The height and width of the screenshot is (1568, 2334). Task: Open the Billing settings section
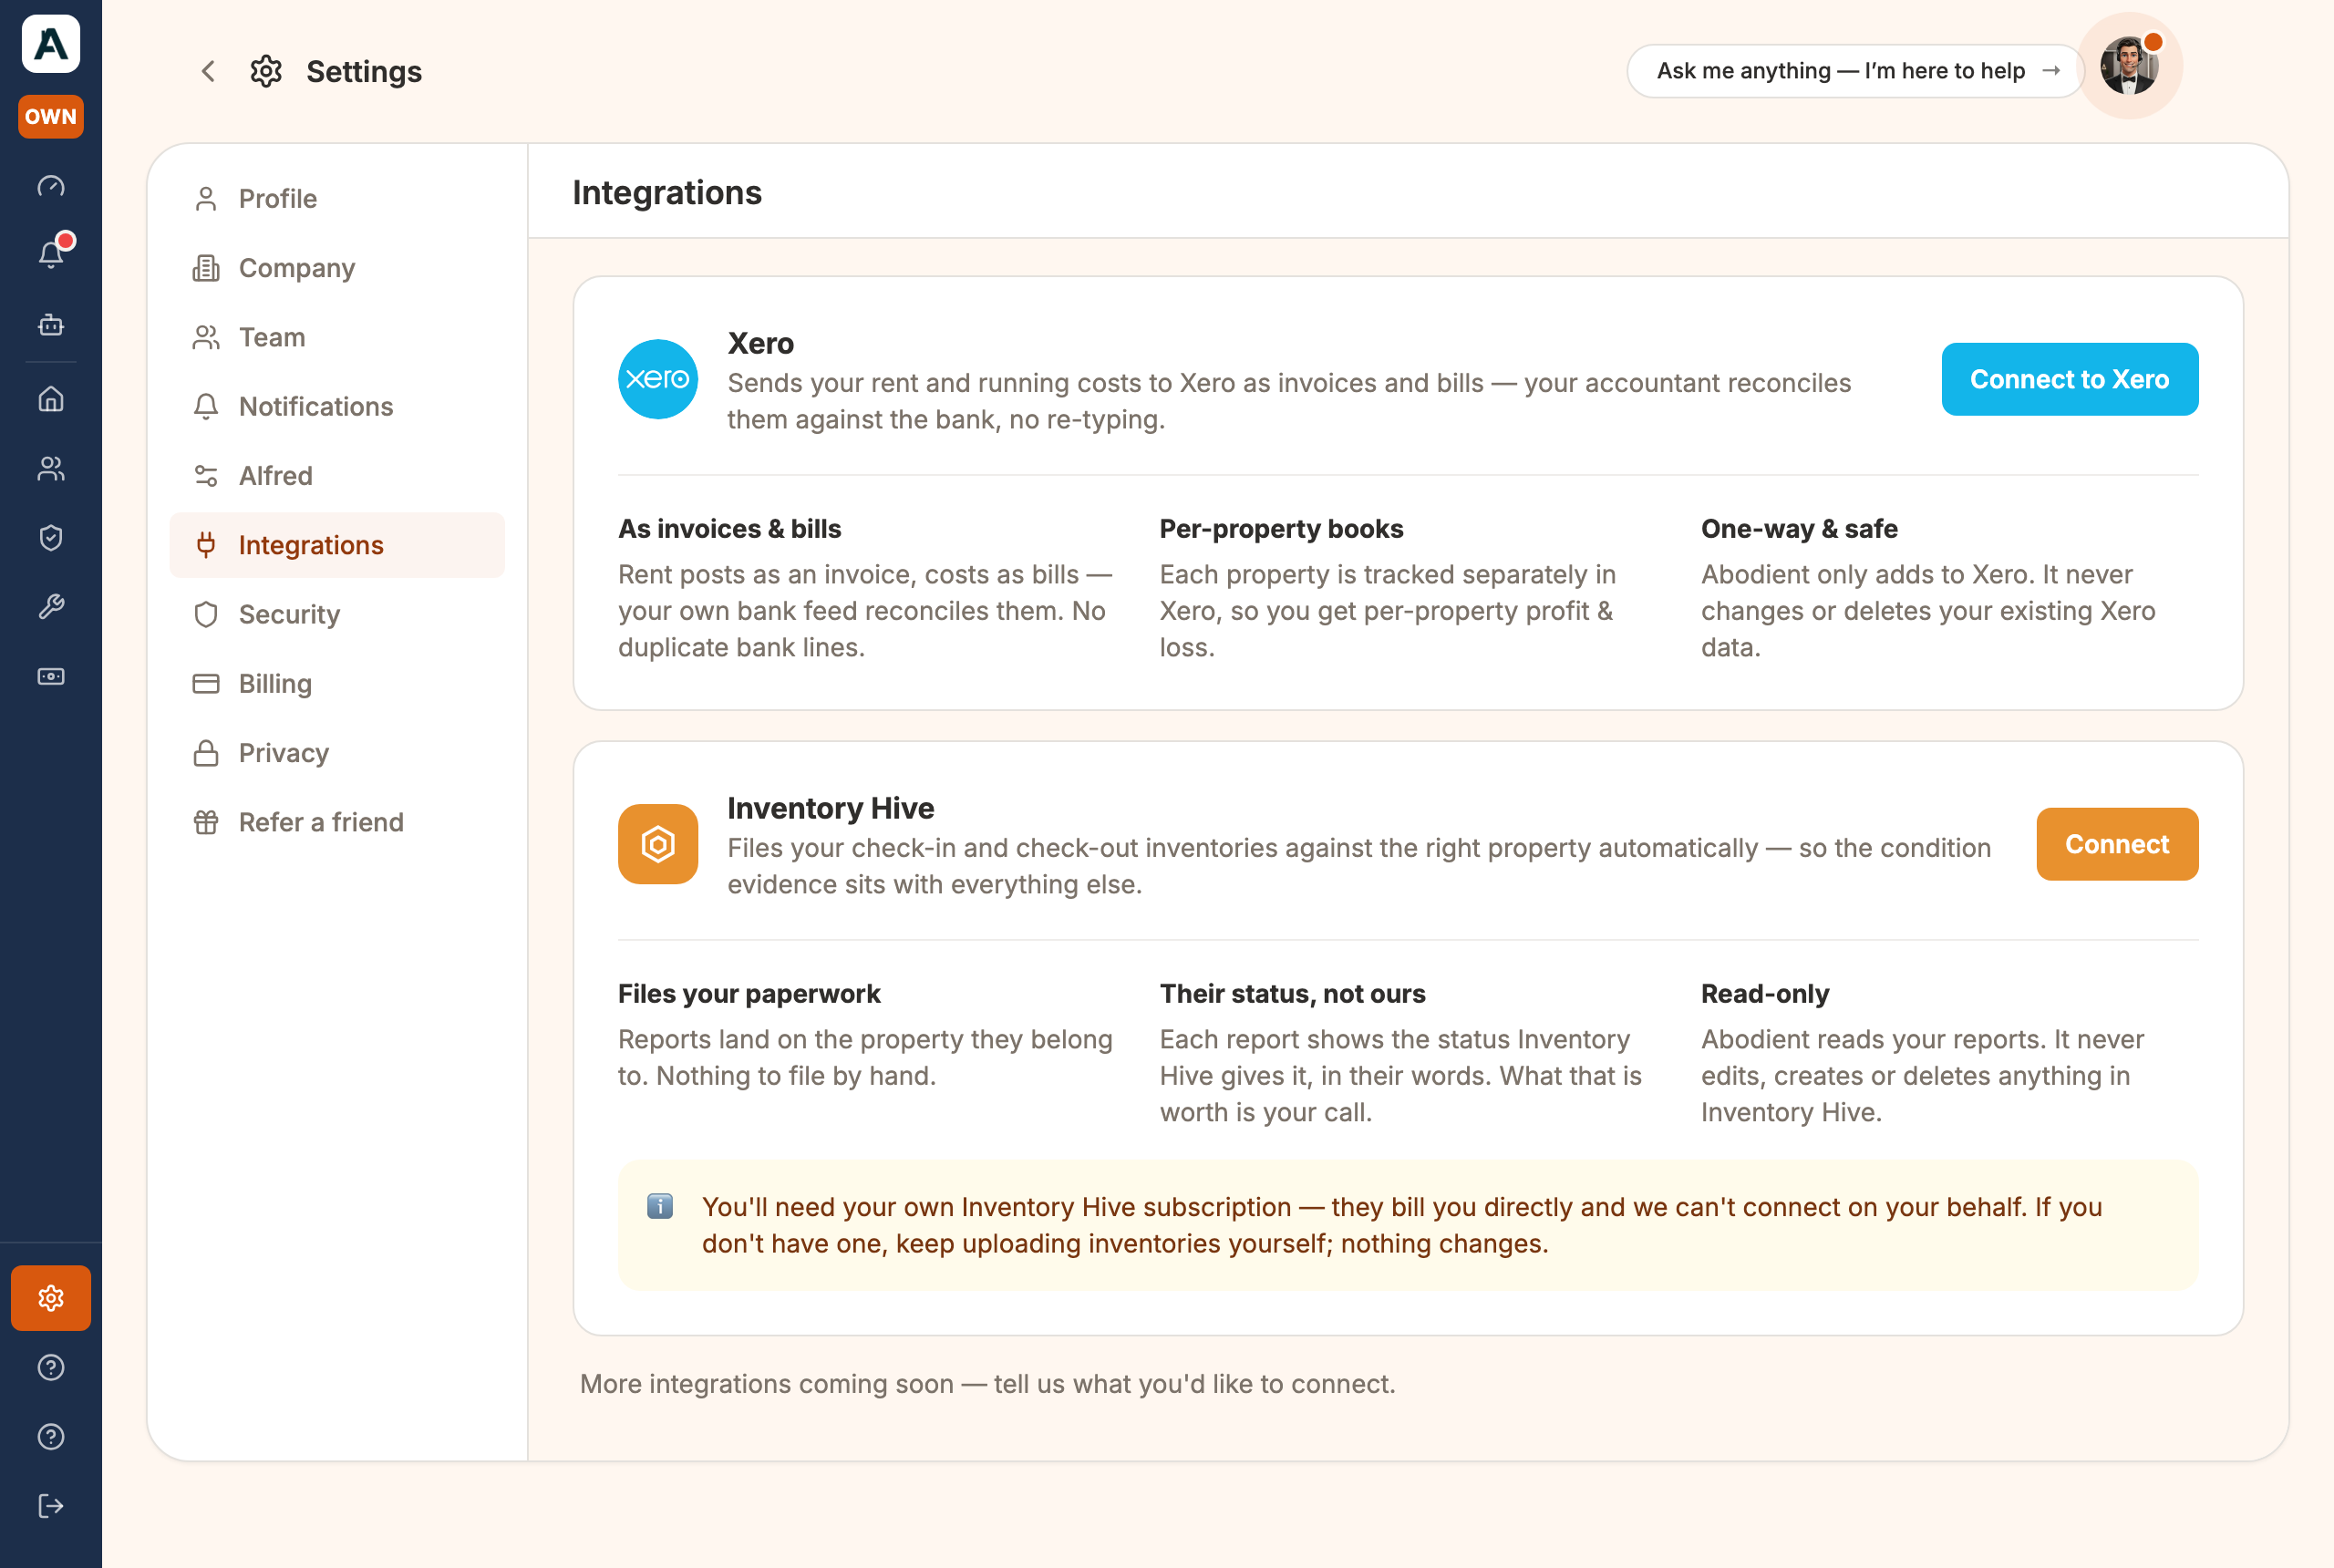pyautogui.click(x=337, y=683)
